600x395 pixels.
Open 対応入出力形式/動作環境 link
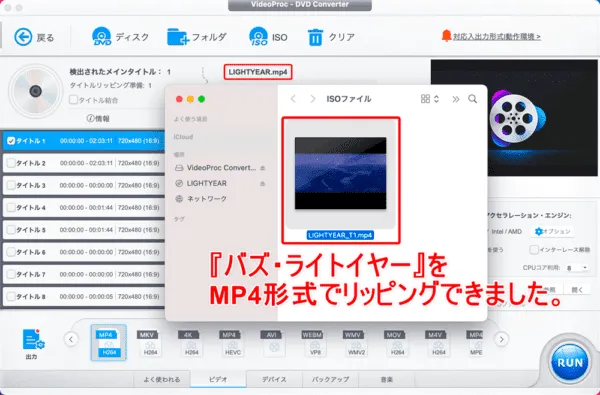tap(497, 37)
